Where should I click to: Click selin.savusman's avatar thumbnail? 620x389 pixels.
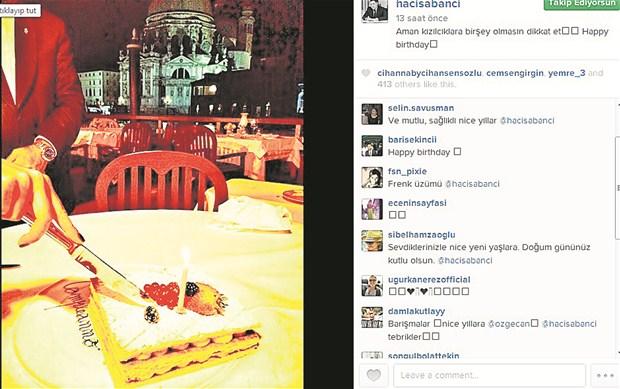coord(372,114)
